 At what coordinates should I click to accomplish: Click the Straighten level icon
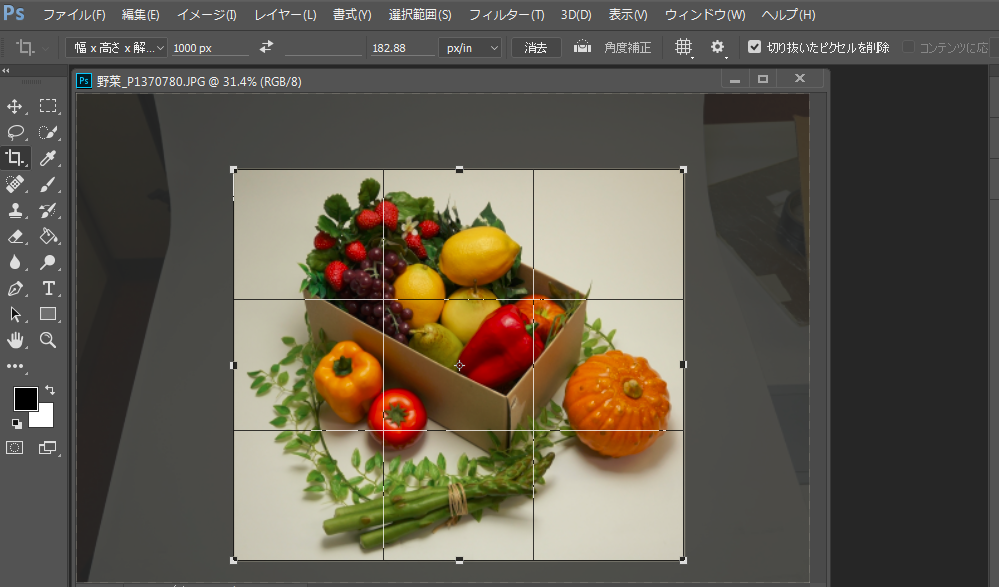pos(582,47)
